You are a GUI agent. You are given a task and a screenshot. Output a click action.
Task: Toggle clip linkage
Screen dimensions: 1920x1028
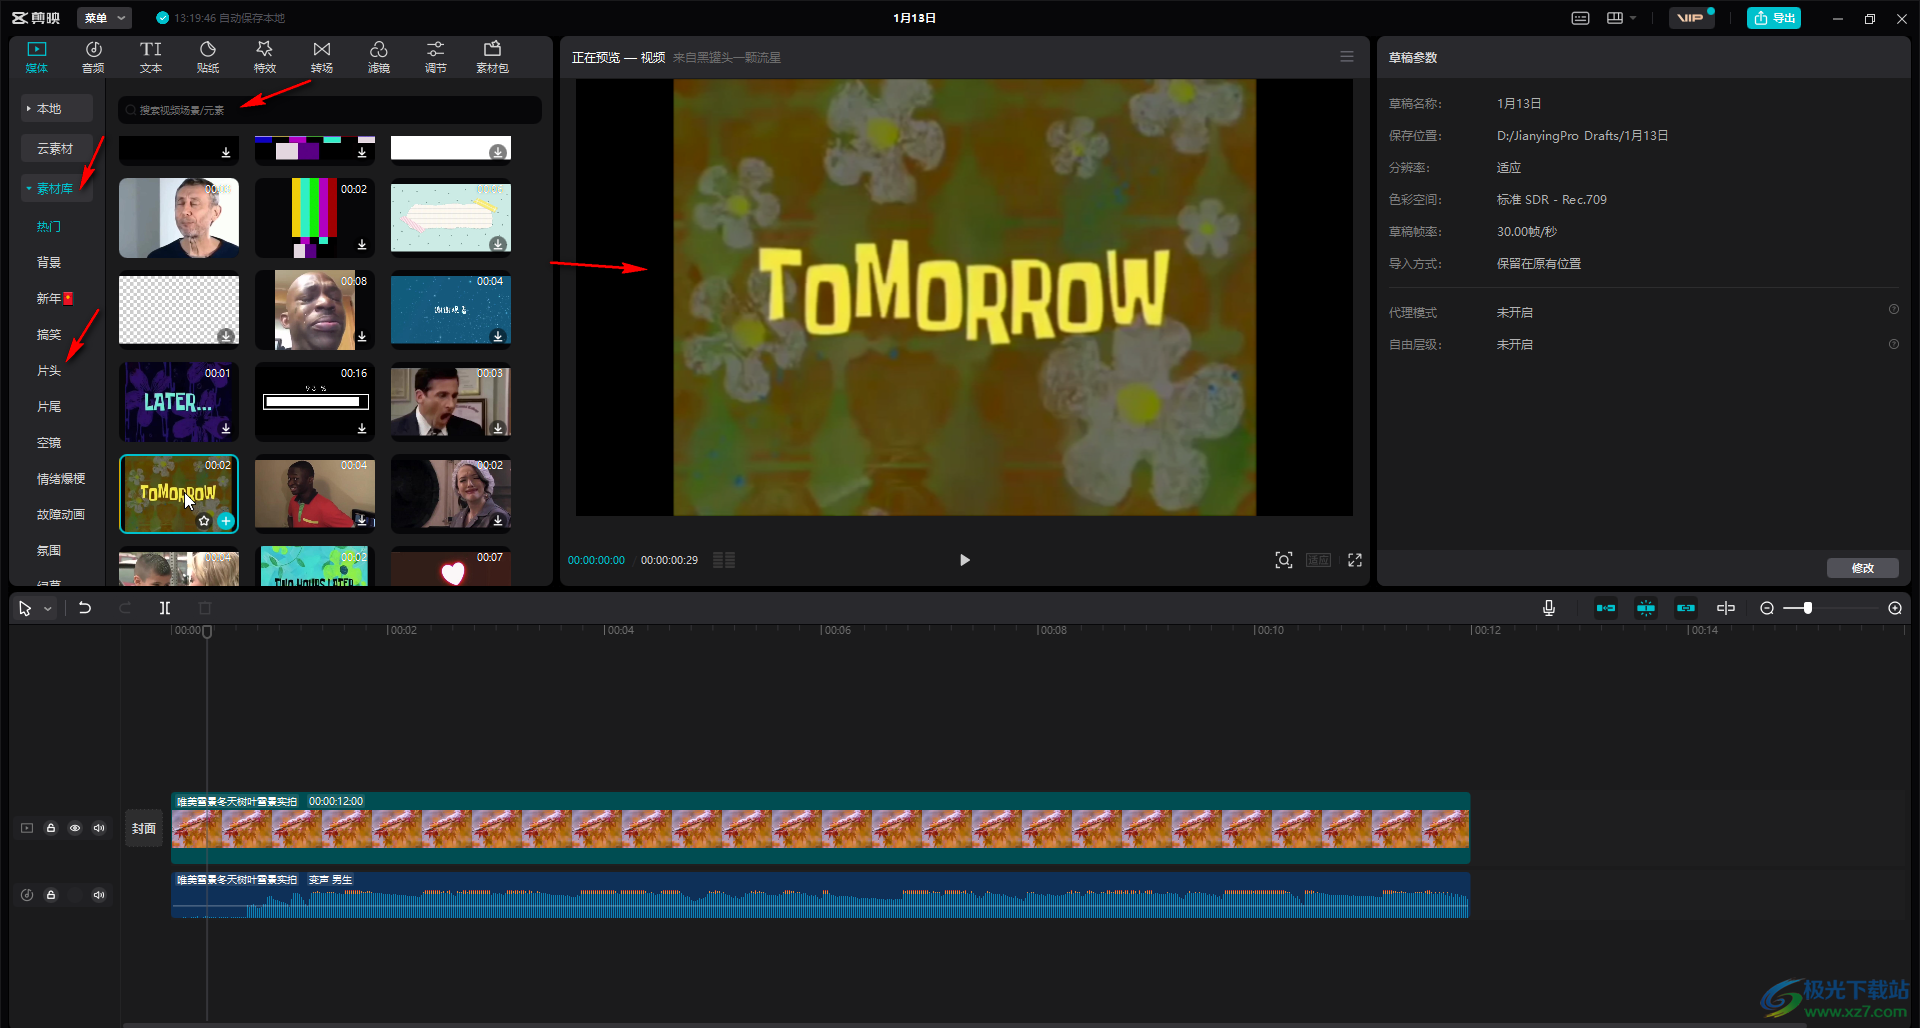[x=1686, y=608]
